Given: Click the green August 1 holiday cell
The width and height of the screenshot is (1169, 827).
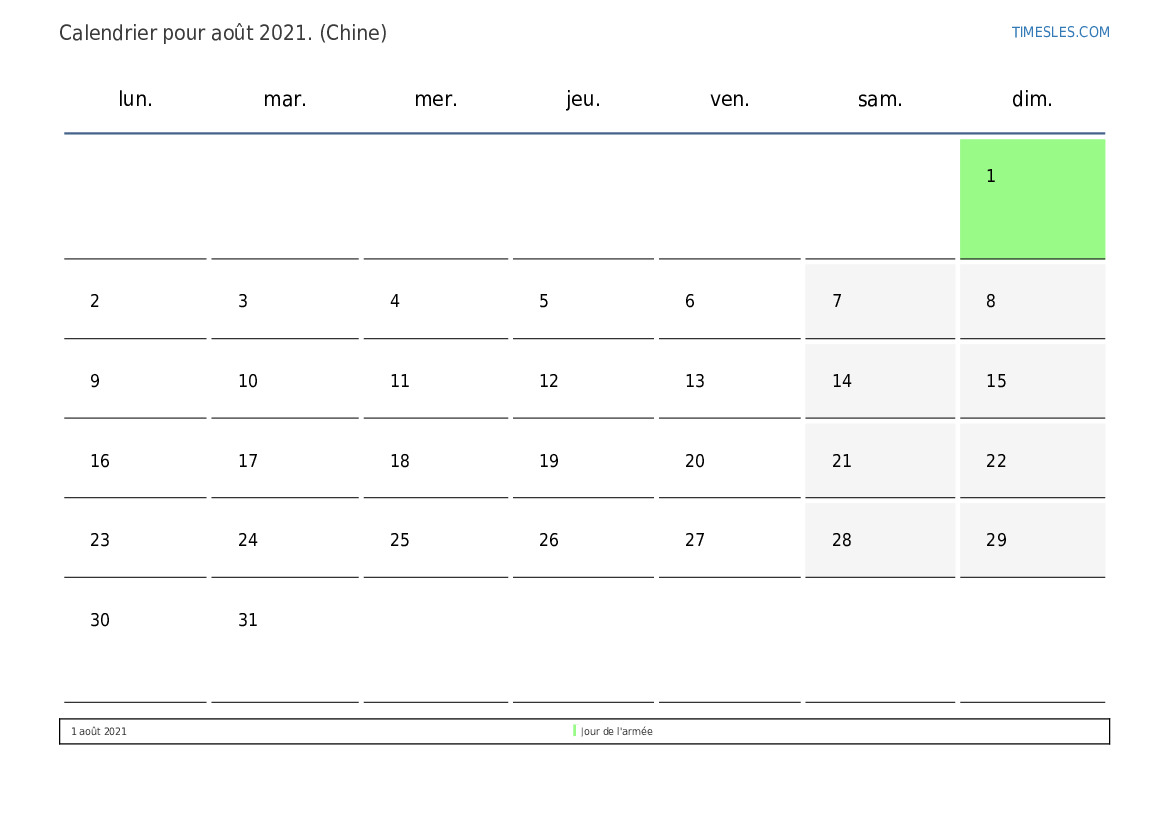Looking at the screenshot, I should [x=1032, y=198].
